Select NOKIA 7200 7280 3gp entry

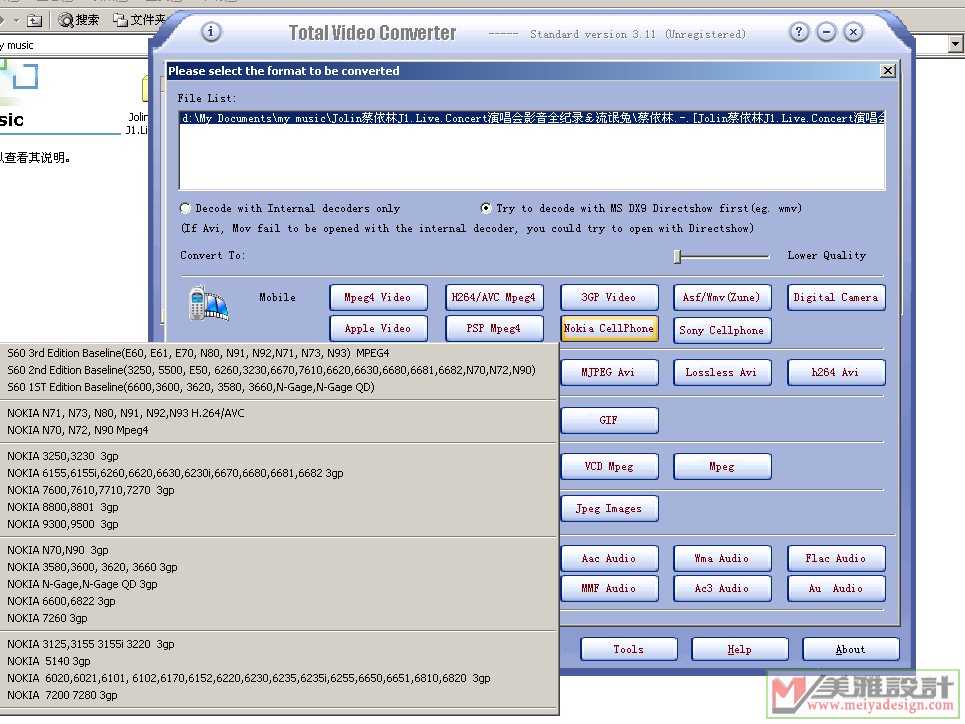click(x=279, y=696)
